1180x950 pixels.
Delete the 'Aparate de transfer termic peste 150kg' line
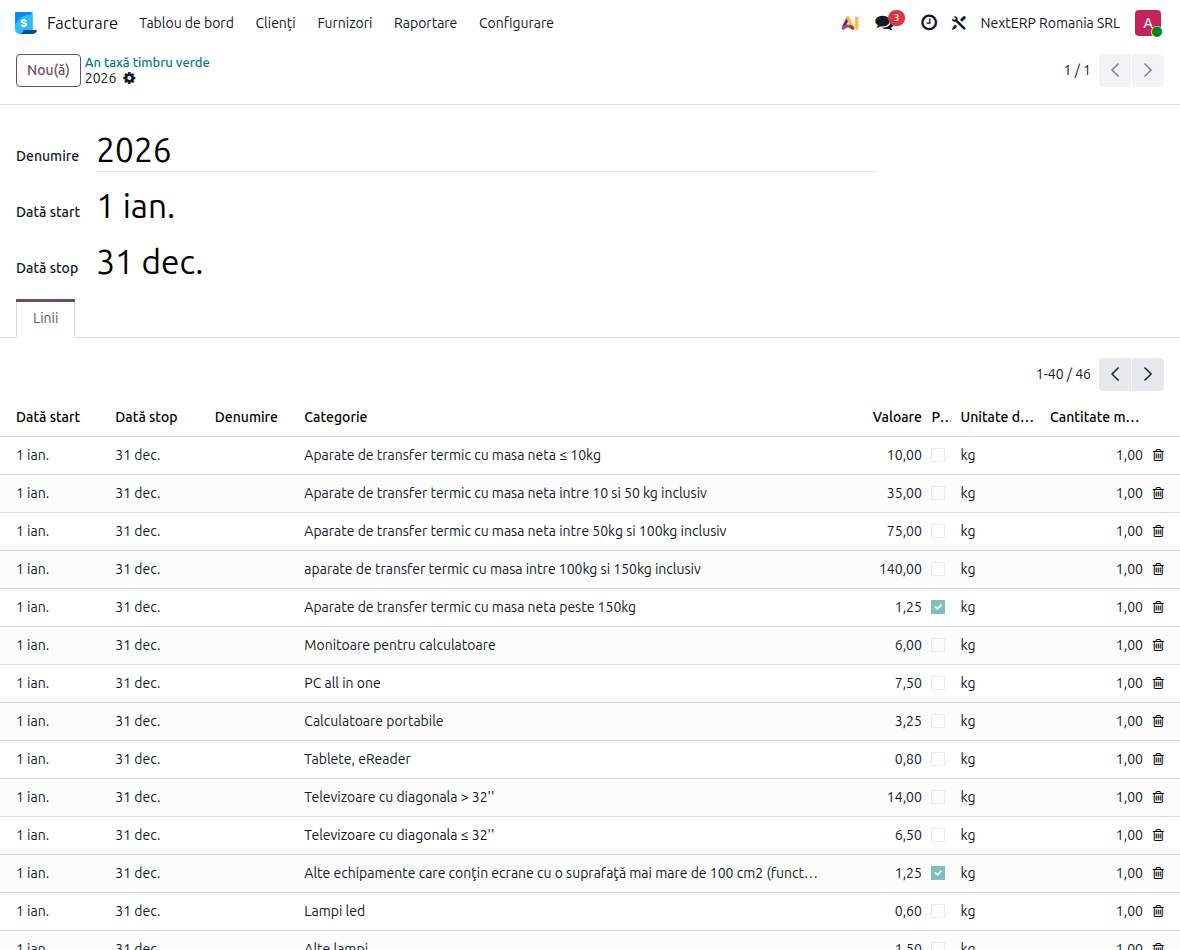tap(1158, 607)
